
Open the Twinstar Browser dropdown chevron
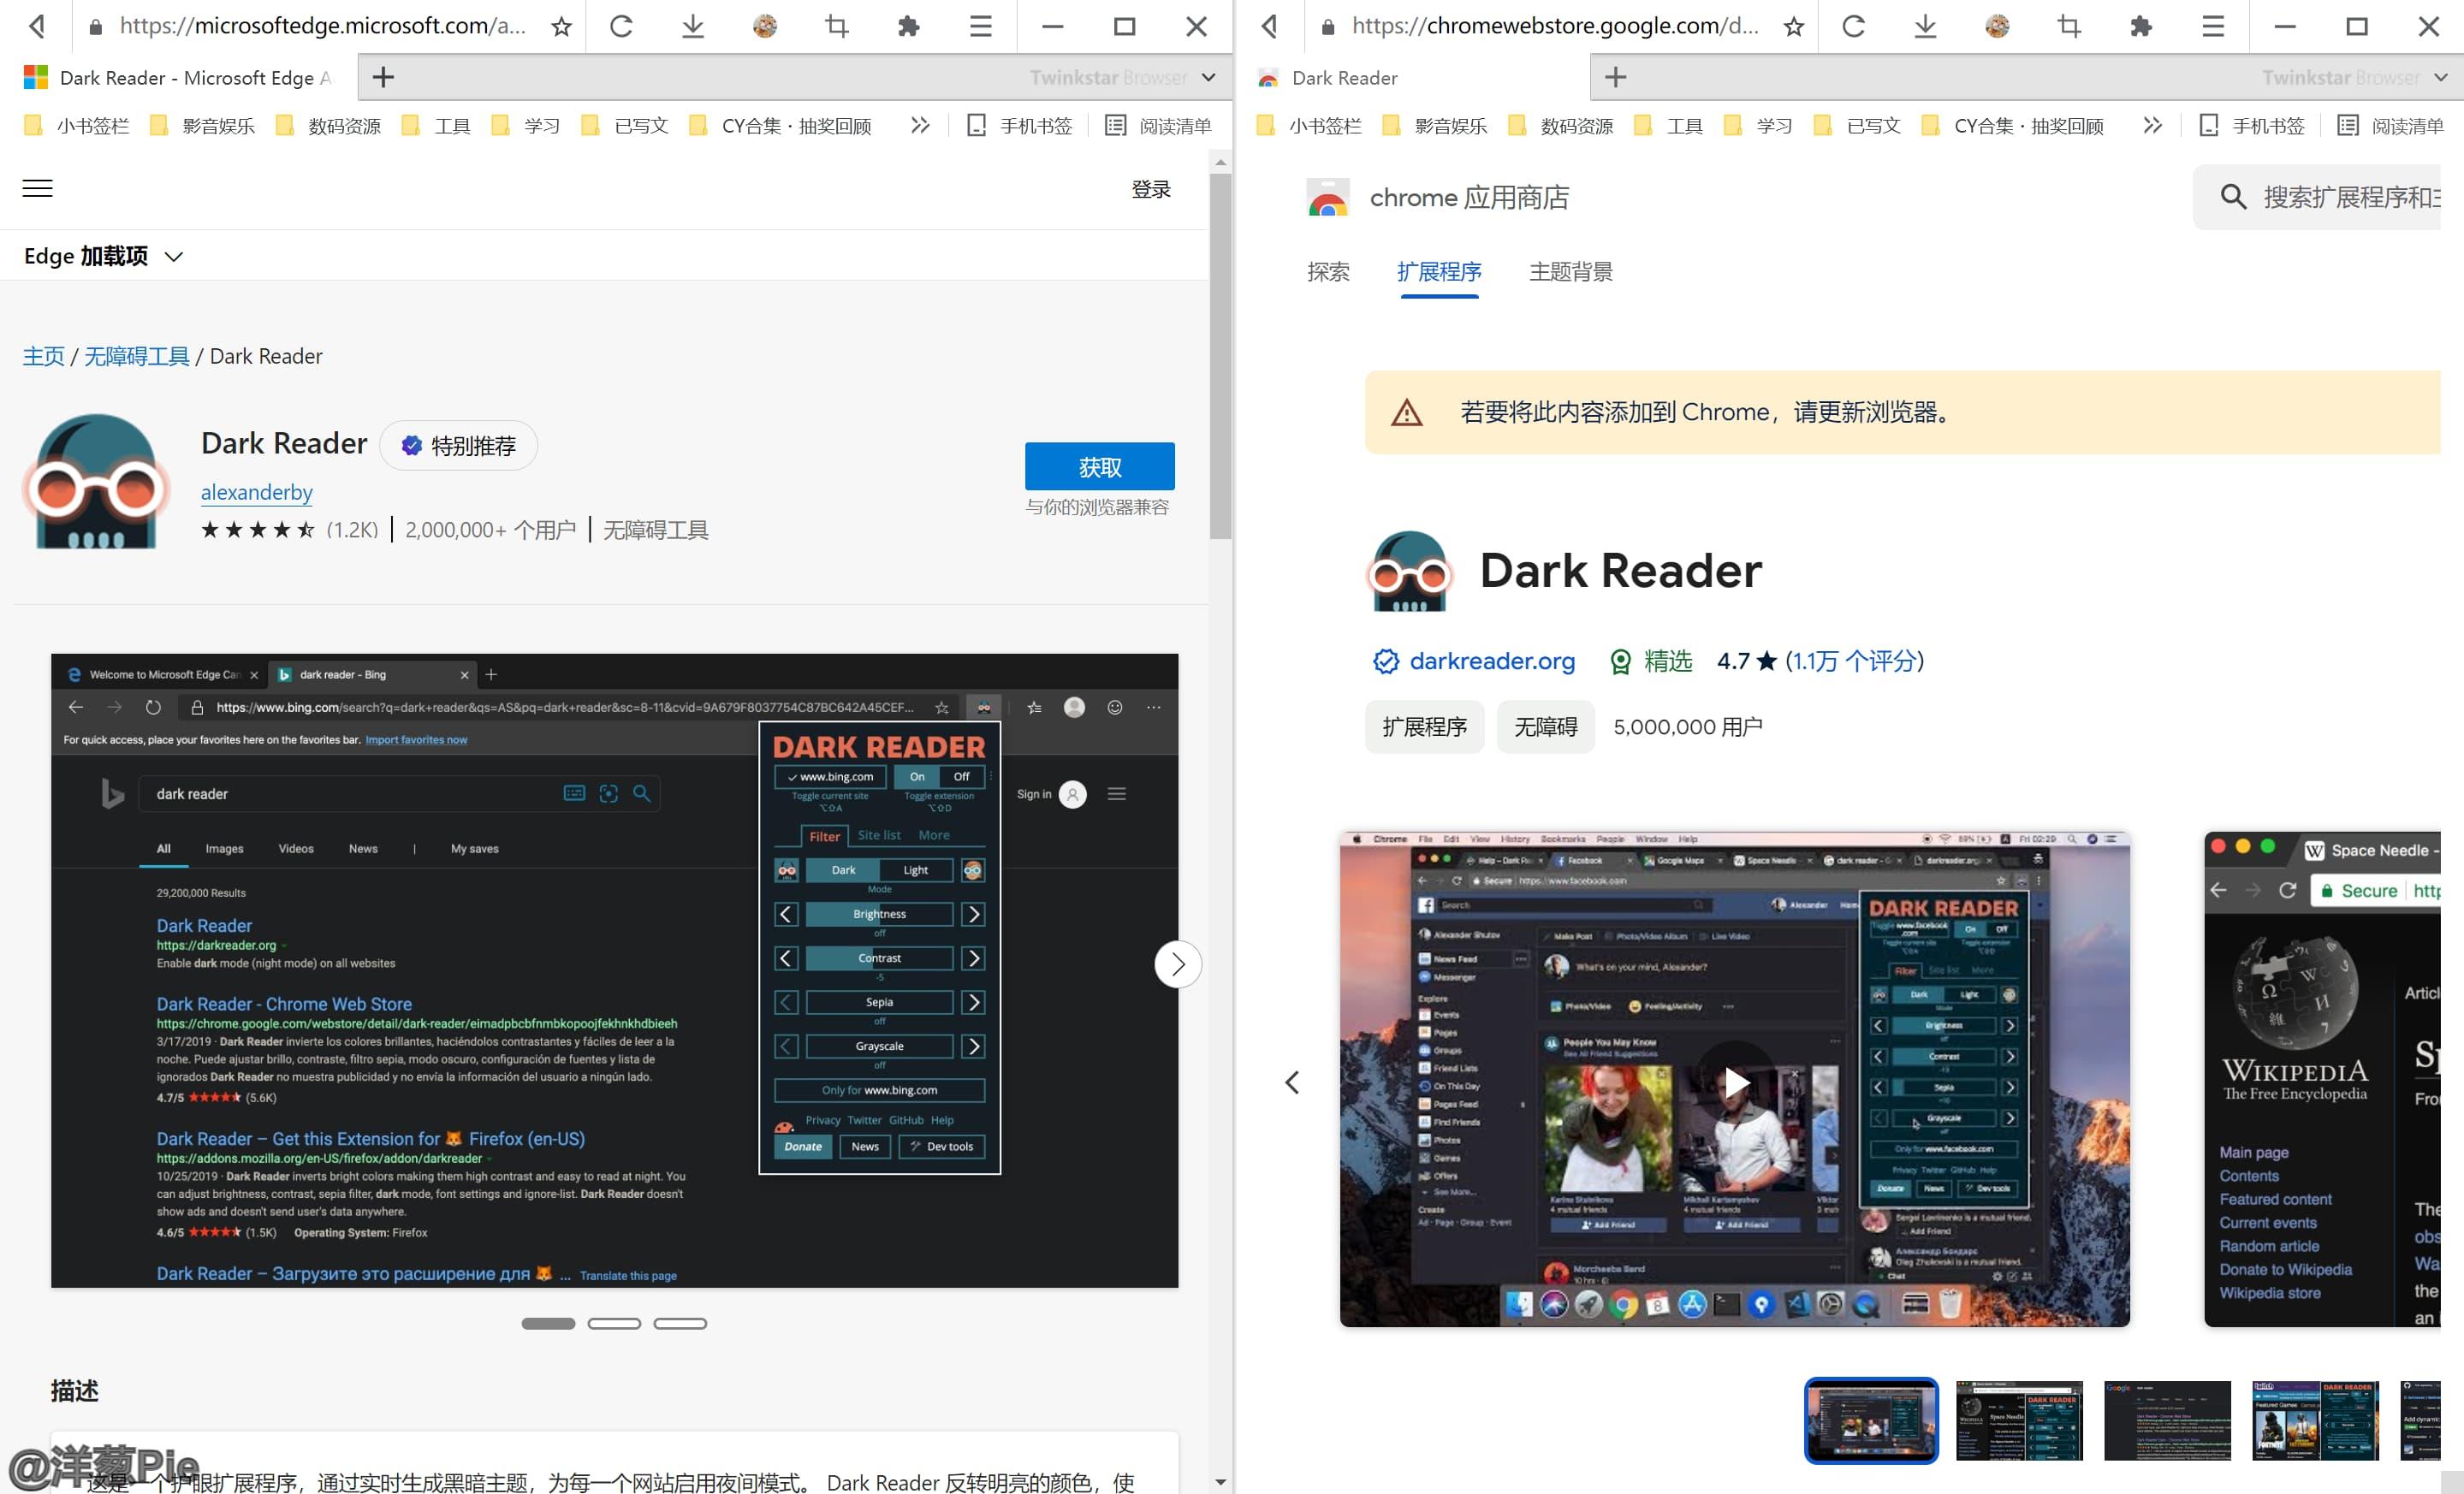pos(1208,77)
